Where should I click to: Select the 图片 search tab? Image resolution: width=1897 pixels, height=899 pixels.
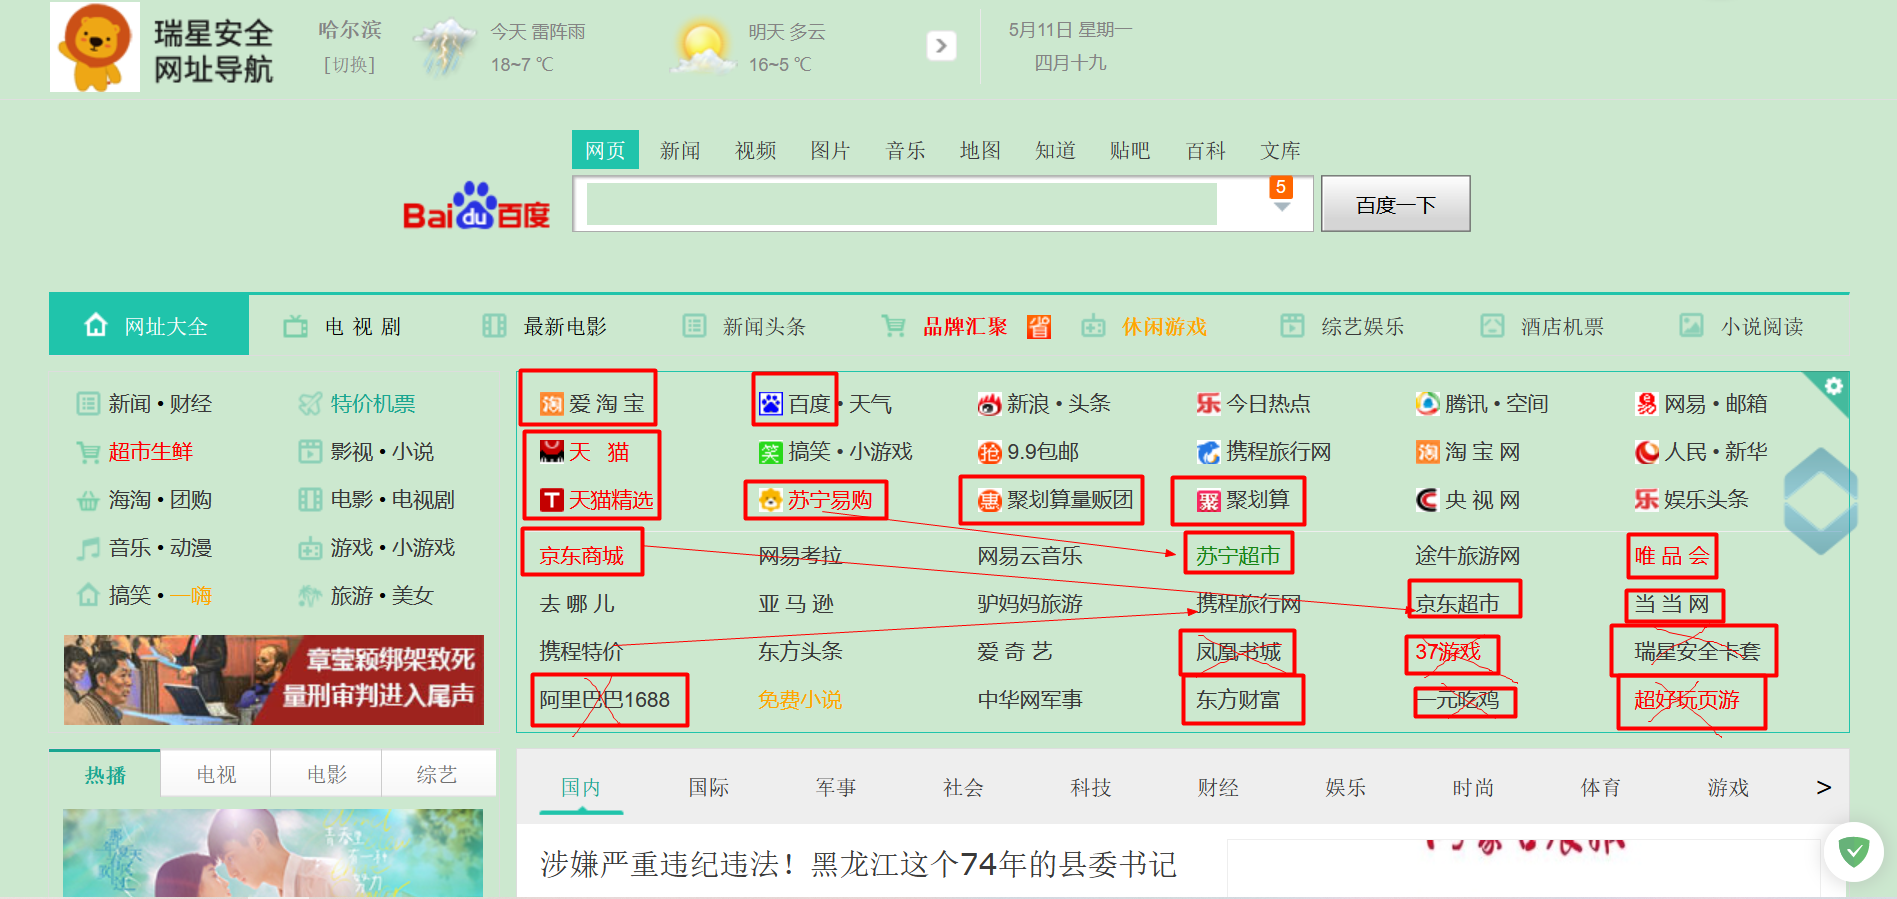tap(830, 150)
